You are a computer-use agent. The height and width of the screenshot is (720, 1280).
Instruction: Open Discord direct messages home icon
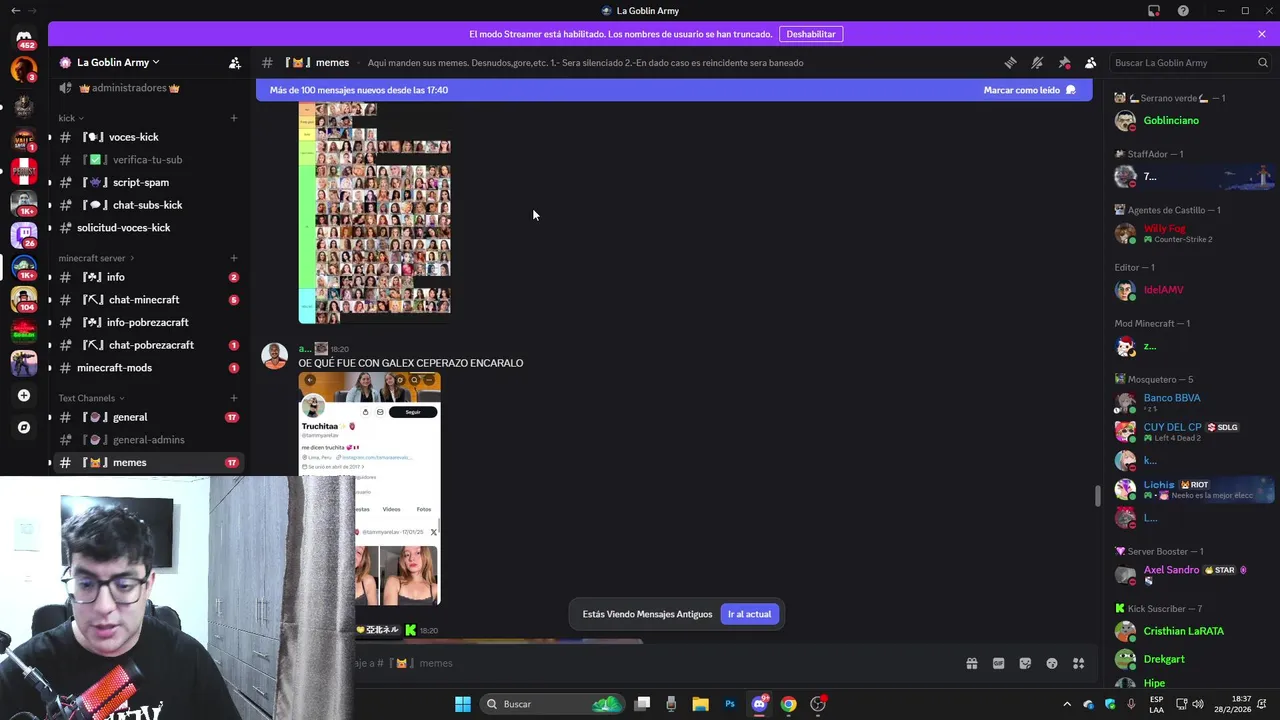[x=24, y=37]
